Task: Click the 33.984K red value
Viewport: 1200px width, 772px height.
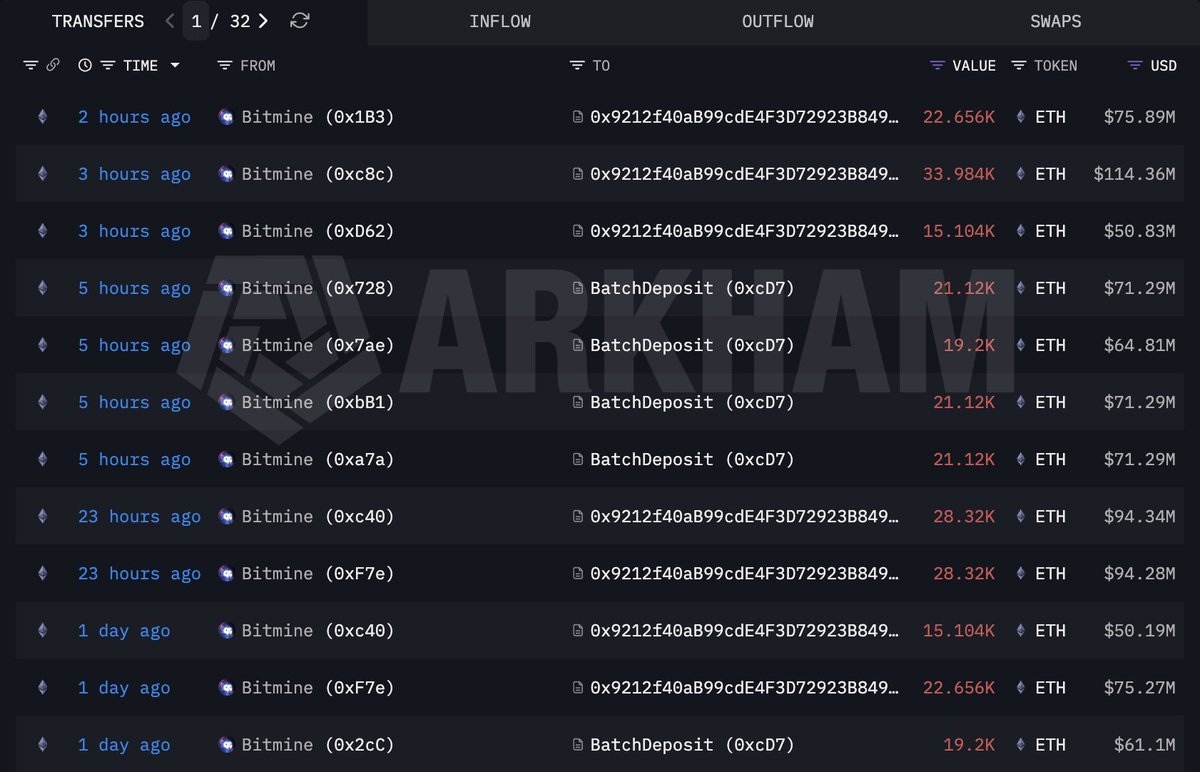Action: click(958, 174)
